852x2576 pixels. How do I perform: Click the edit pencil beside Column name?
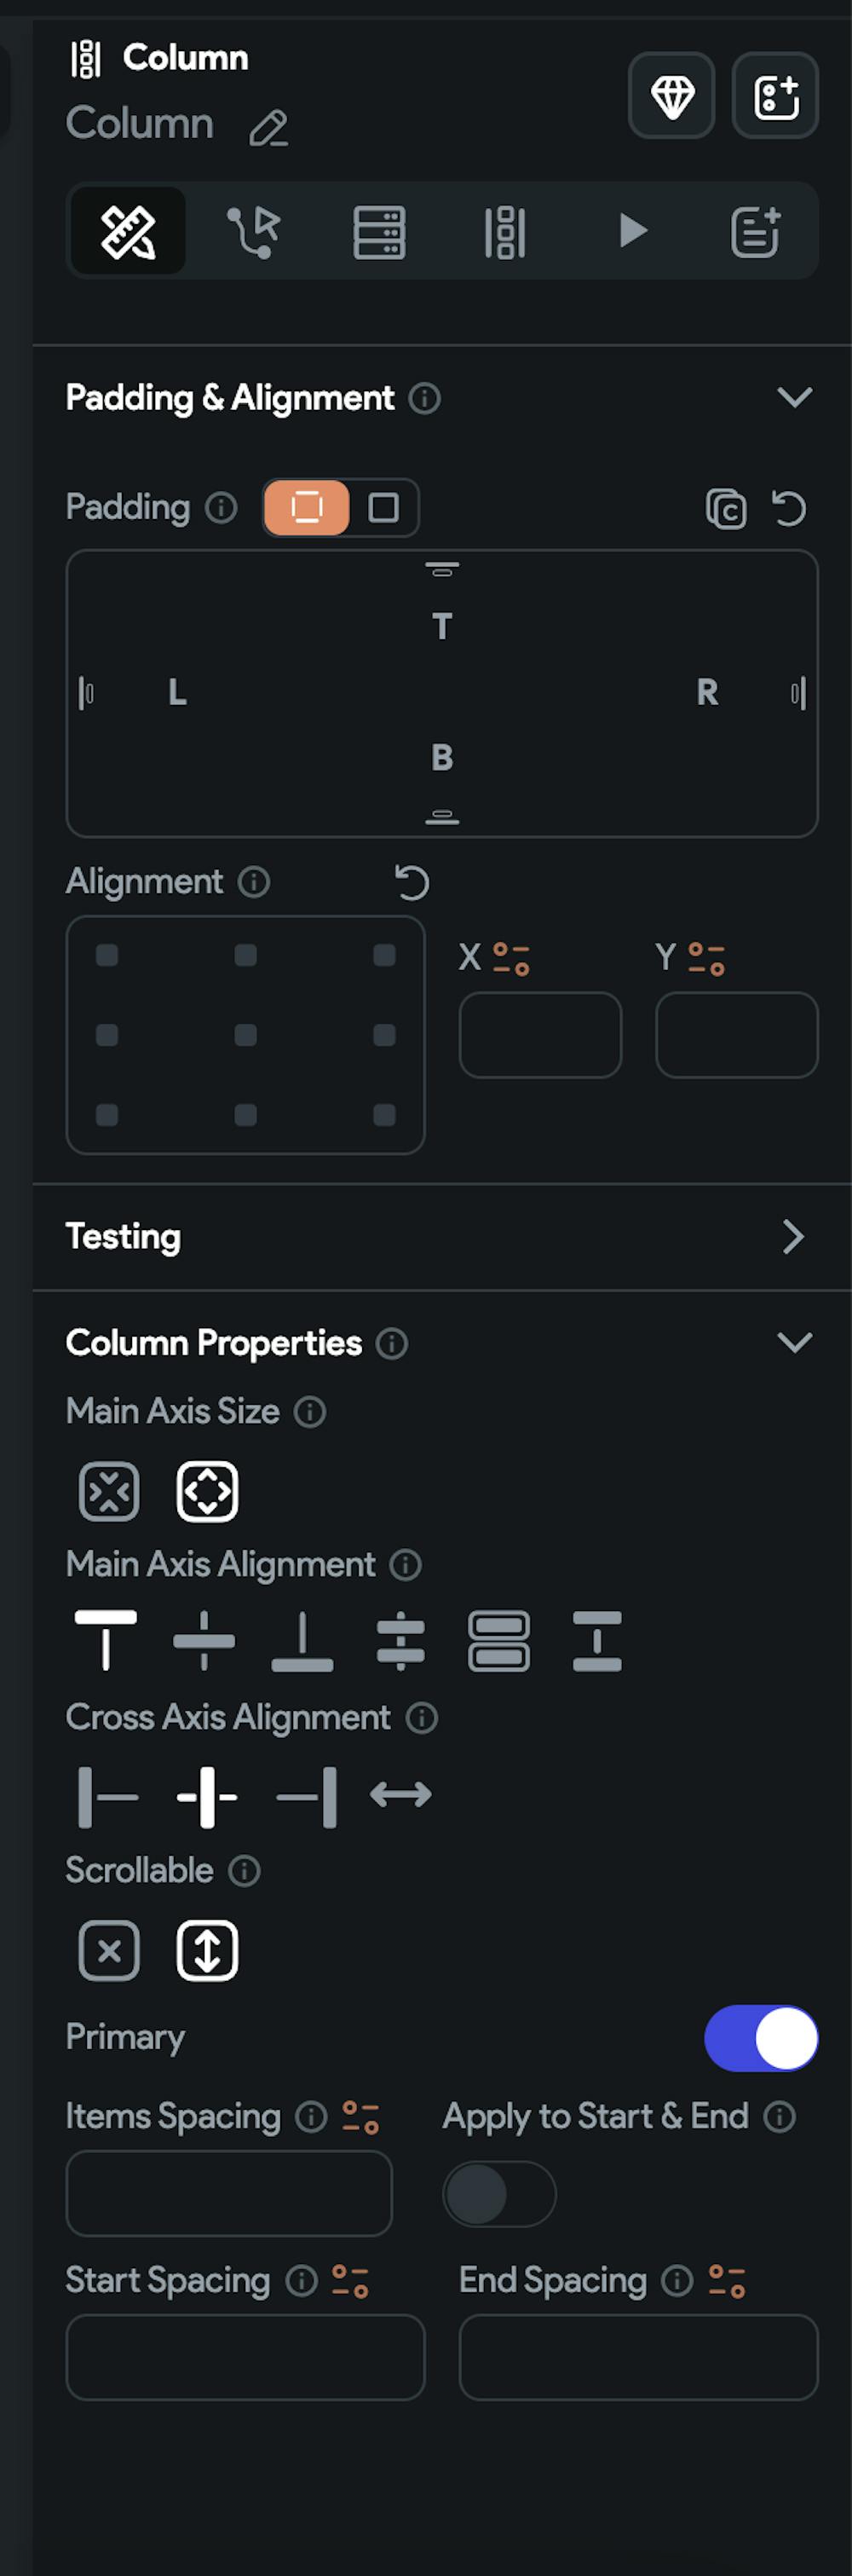pos(268,129)
